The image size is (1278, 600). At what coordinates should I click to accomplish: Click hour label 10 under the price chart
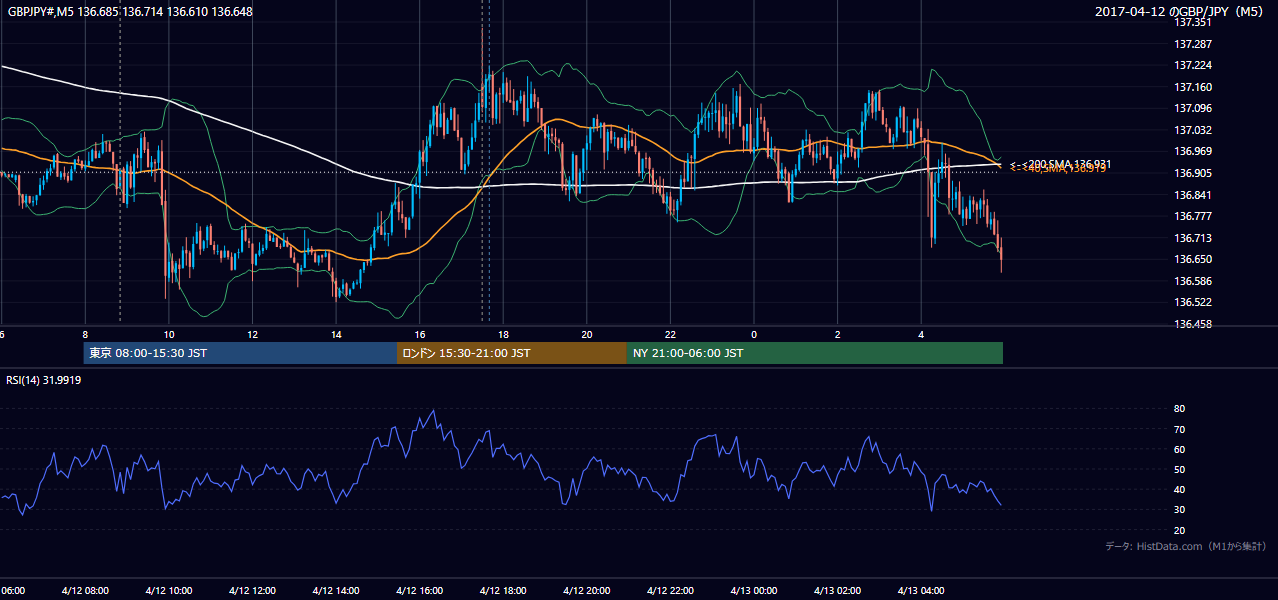point(169,334)
